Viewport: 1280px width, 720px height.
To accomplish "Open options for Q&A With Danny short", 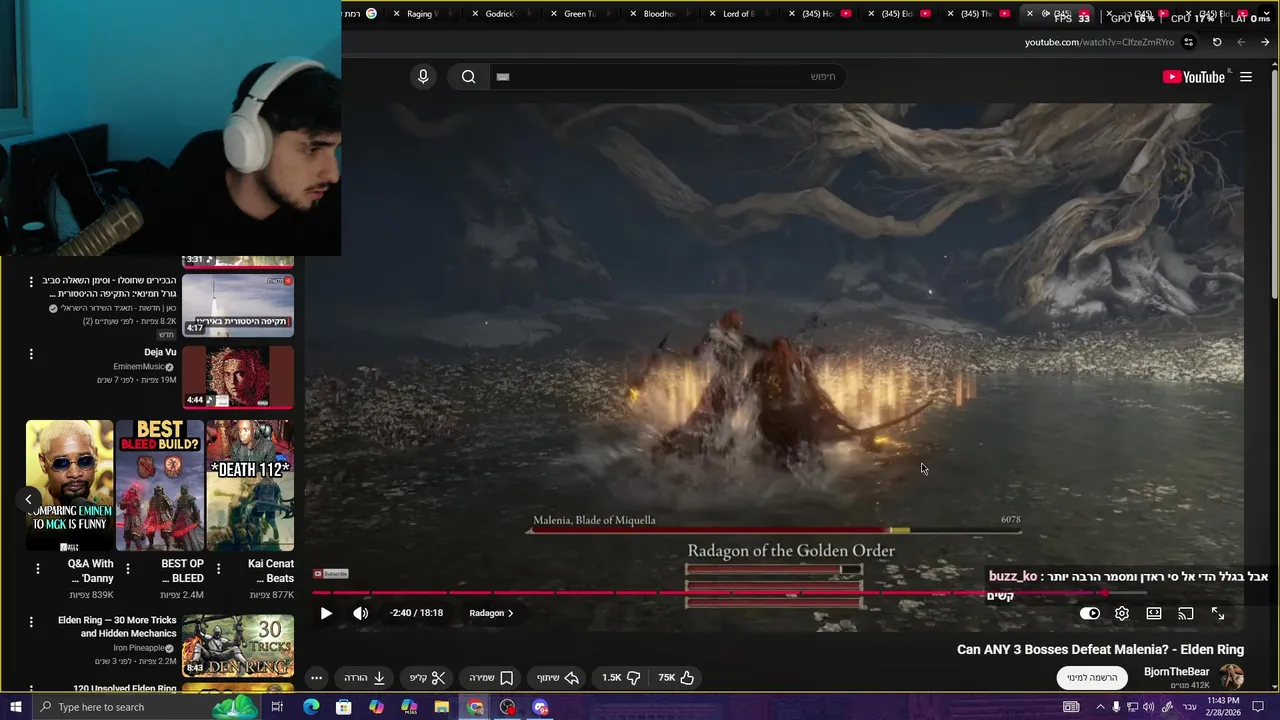I will point(38,569).
